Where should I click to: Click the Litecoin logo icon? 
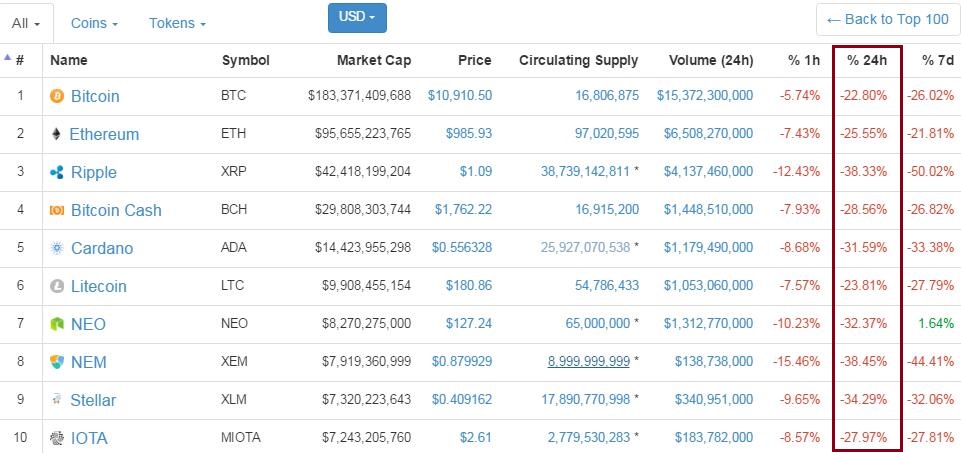(57, 287)
